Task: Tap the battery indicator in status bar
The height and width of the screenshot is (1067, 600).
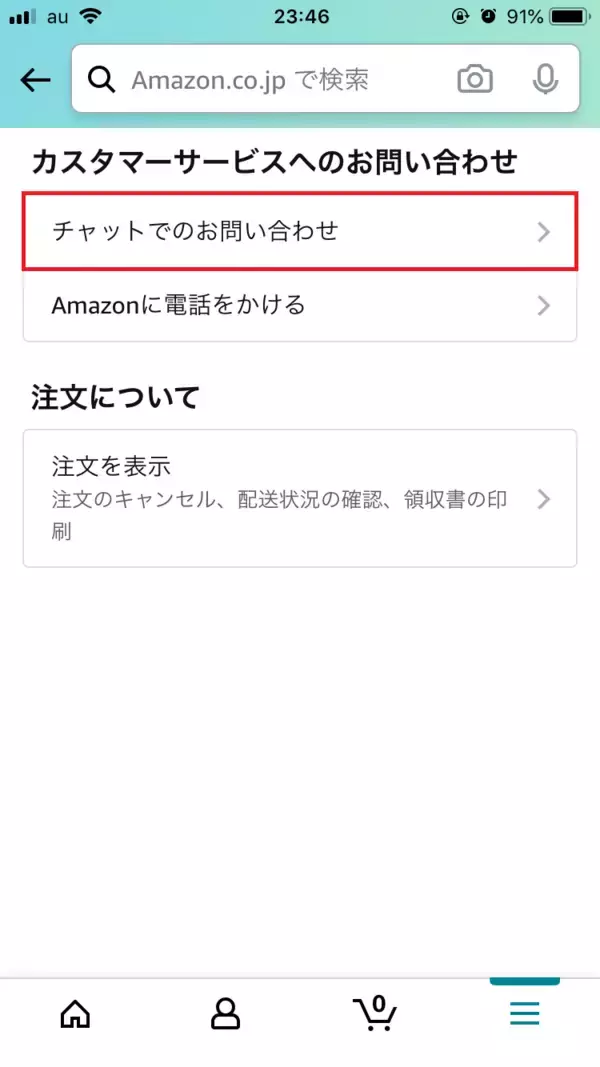Action: click(570, 17)
